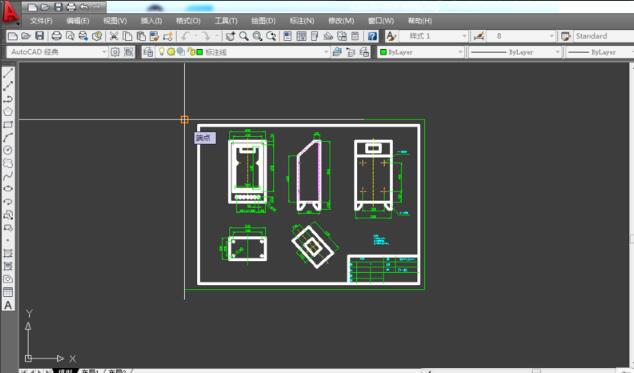Select the Arc draw tool
This screenshot has width=634, height=373.
coord(8,138)
